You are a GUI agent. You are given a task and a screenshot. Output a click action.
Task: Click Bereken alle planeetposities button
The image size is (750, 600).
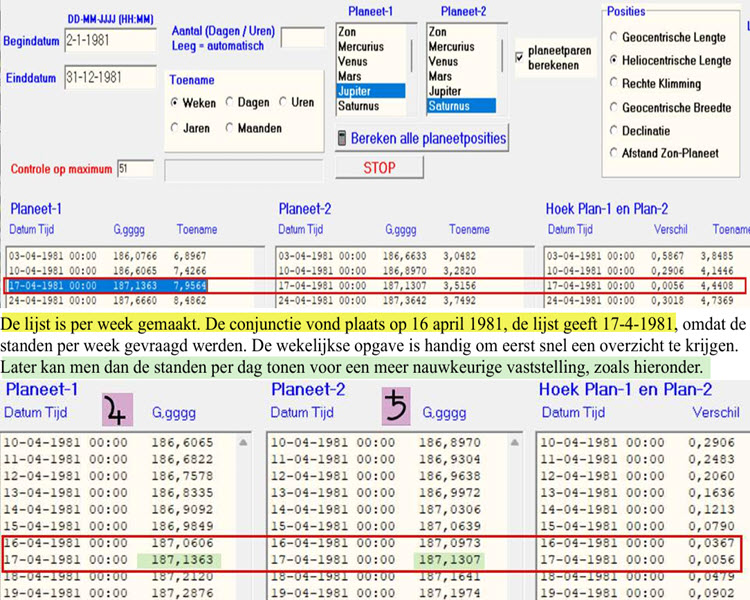[x=422, y=138]
